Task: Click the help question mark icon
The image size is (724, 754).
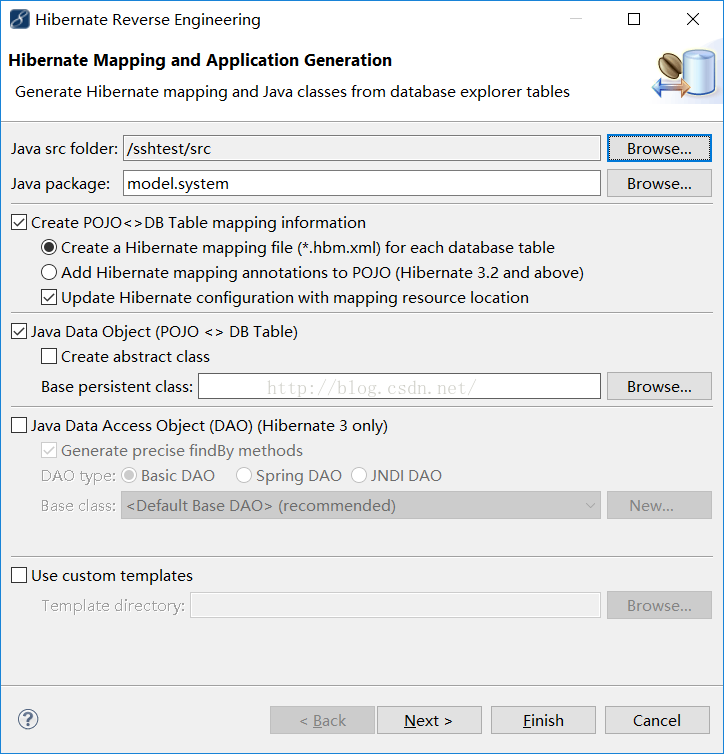Action: pos(28,719)
